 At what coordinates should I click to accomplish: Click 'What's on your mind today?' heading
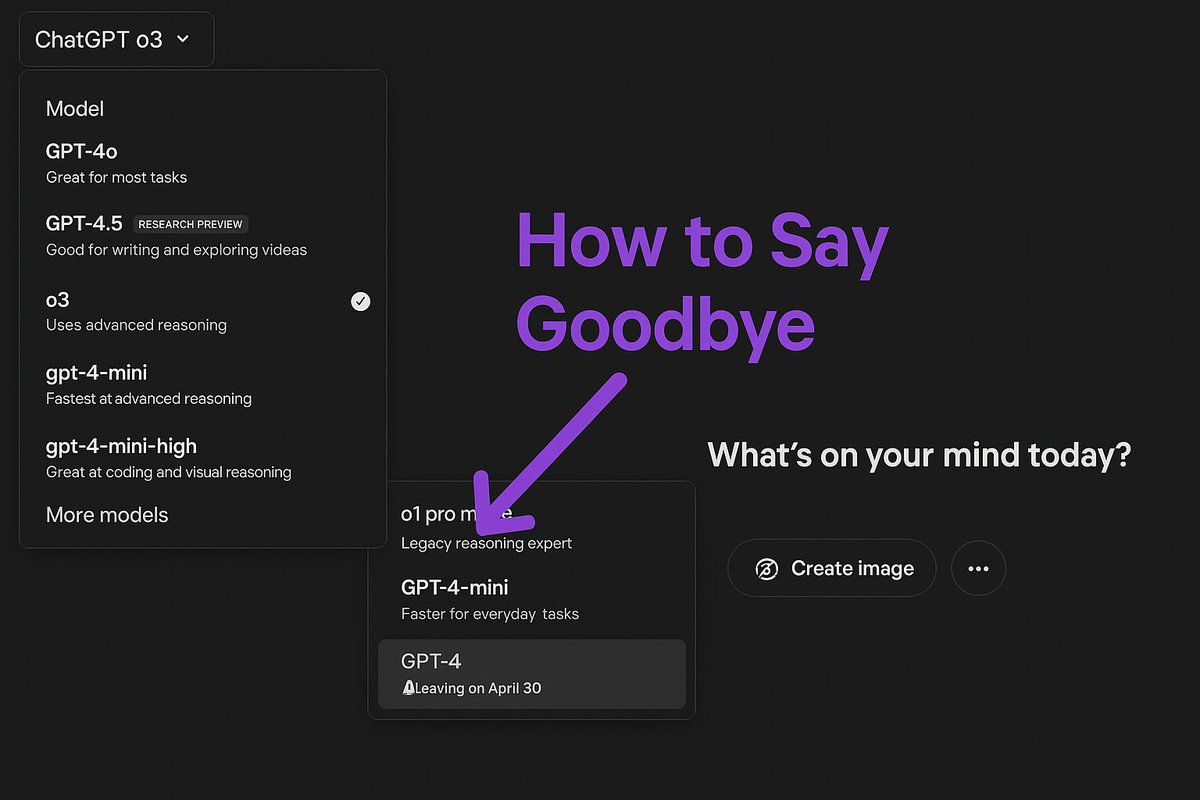tap(919, 455)
